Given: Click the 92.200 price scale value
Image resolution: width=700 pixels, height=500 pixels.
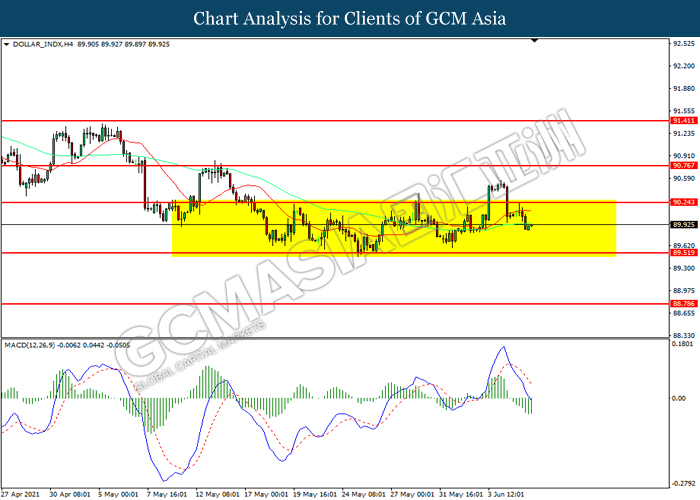Looking at the screenshot, I should pyautogui.click(x=683, y=66).
